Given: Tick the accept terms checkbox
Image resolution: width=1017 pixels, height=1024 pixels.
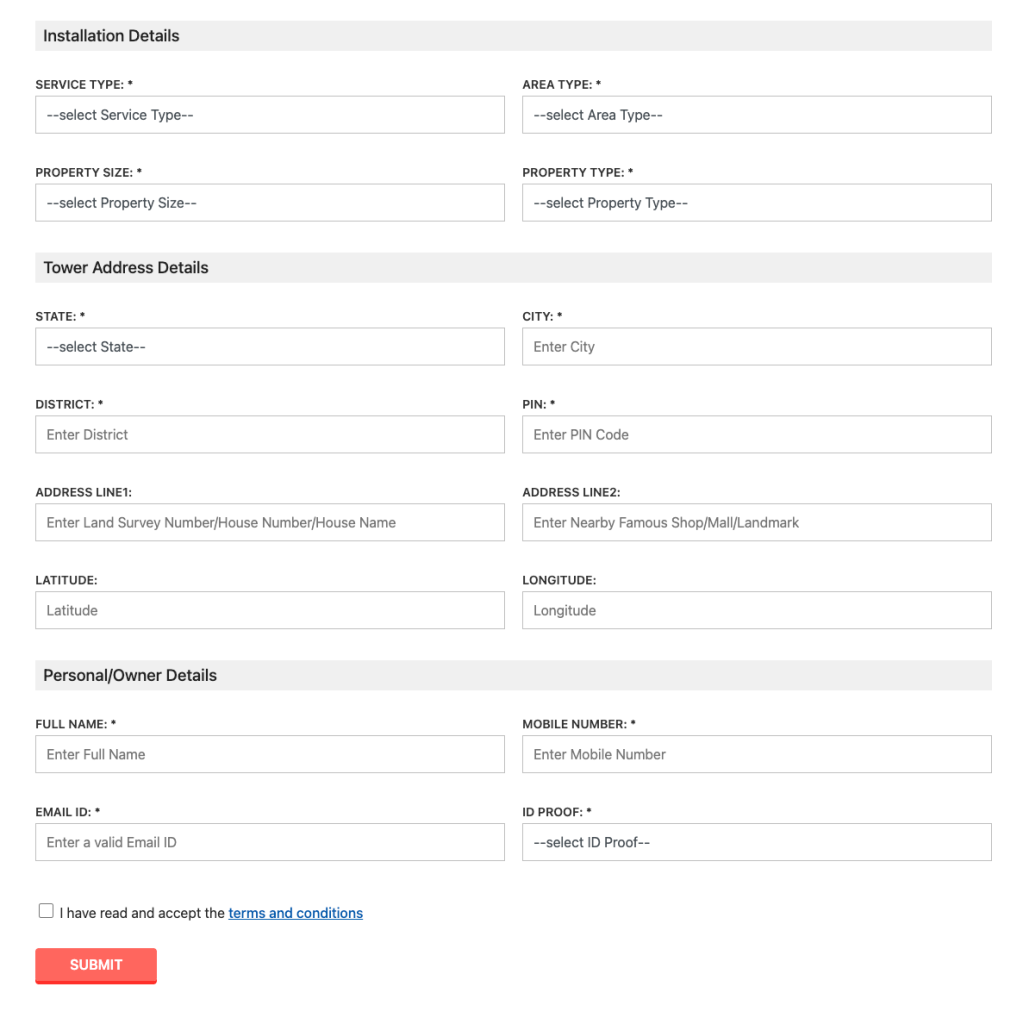Looking at the screenshot, I should [46, 911].
